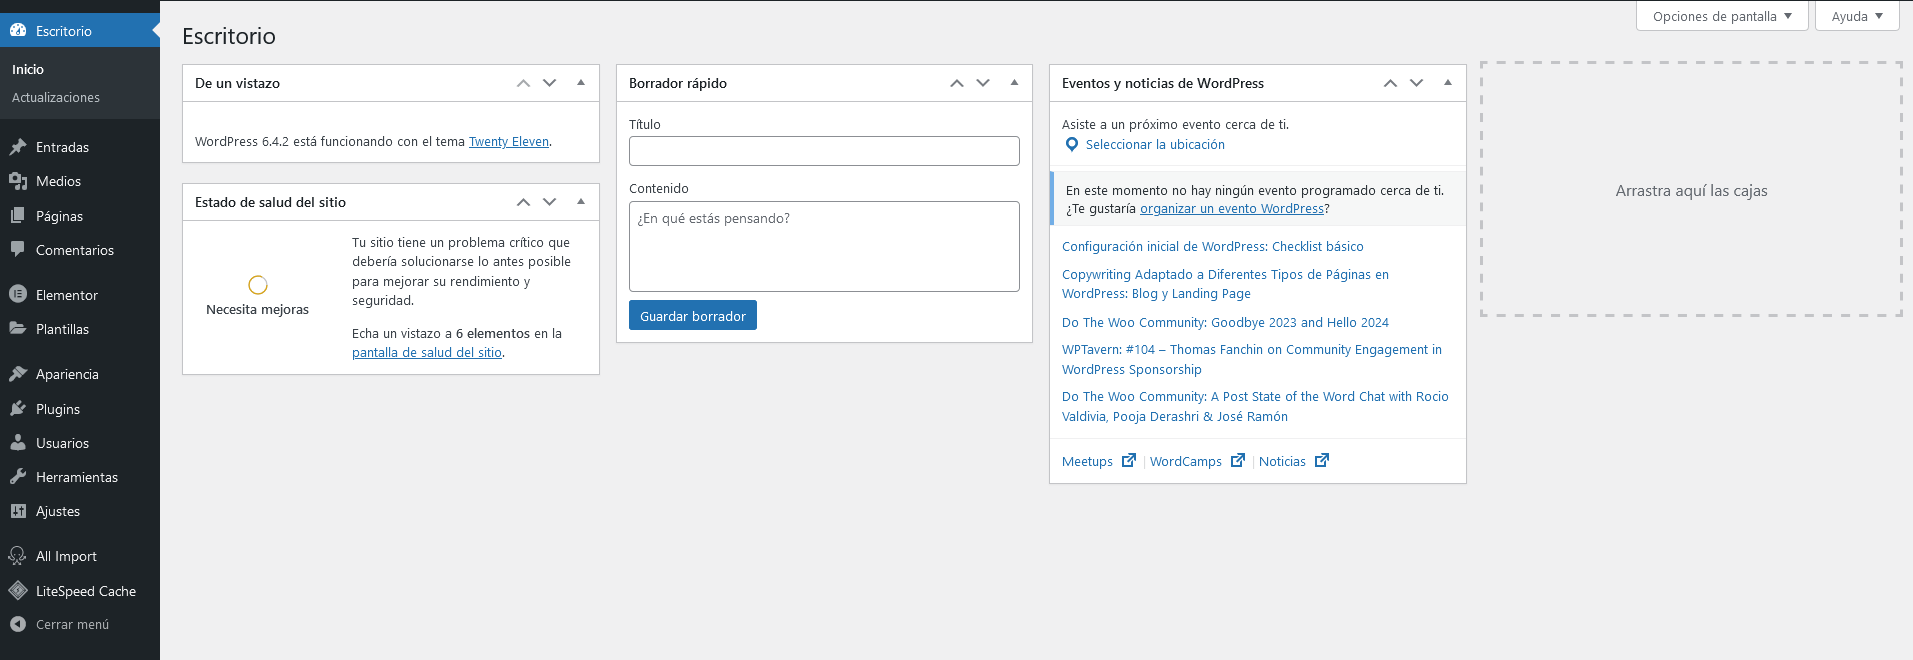1913x660 pixels.
Task: Move Estado de salud del sitio panel down
Action: click(x=549, y=202)
